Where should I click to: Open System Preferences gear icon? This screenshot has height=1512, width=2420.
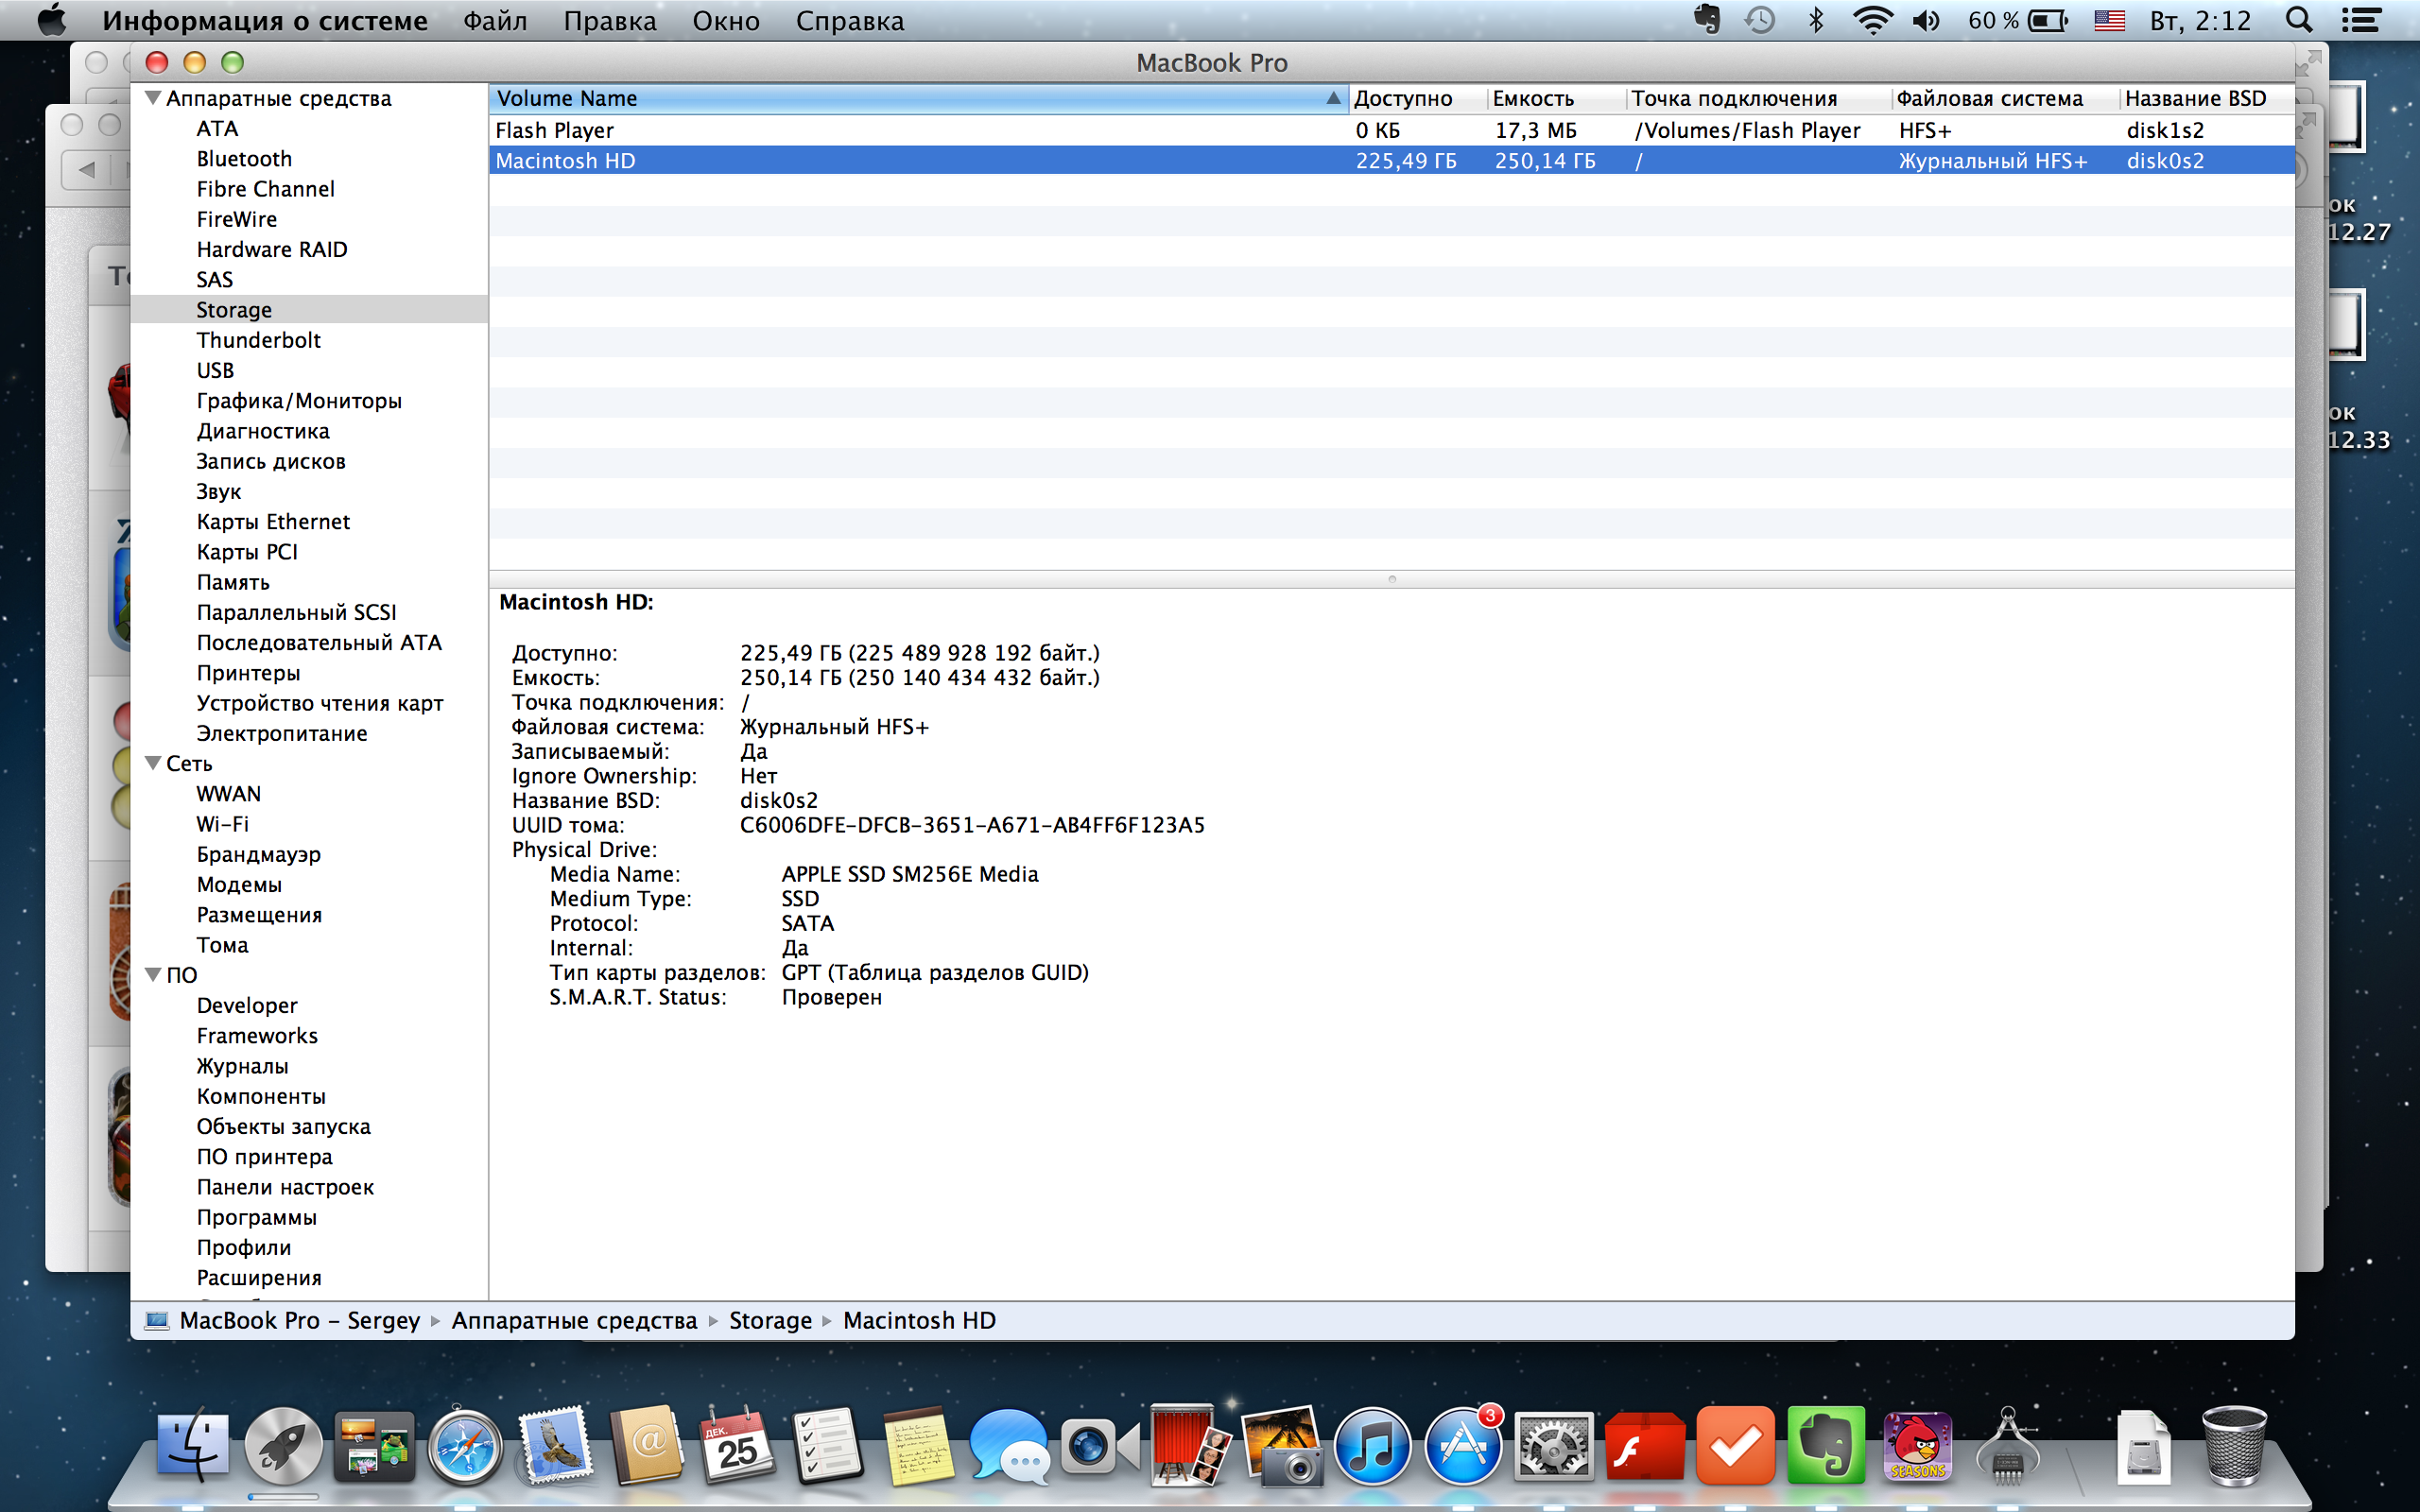(x=1553, y=1446)
